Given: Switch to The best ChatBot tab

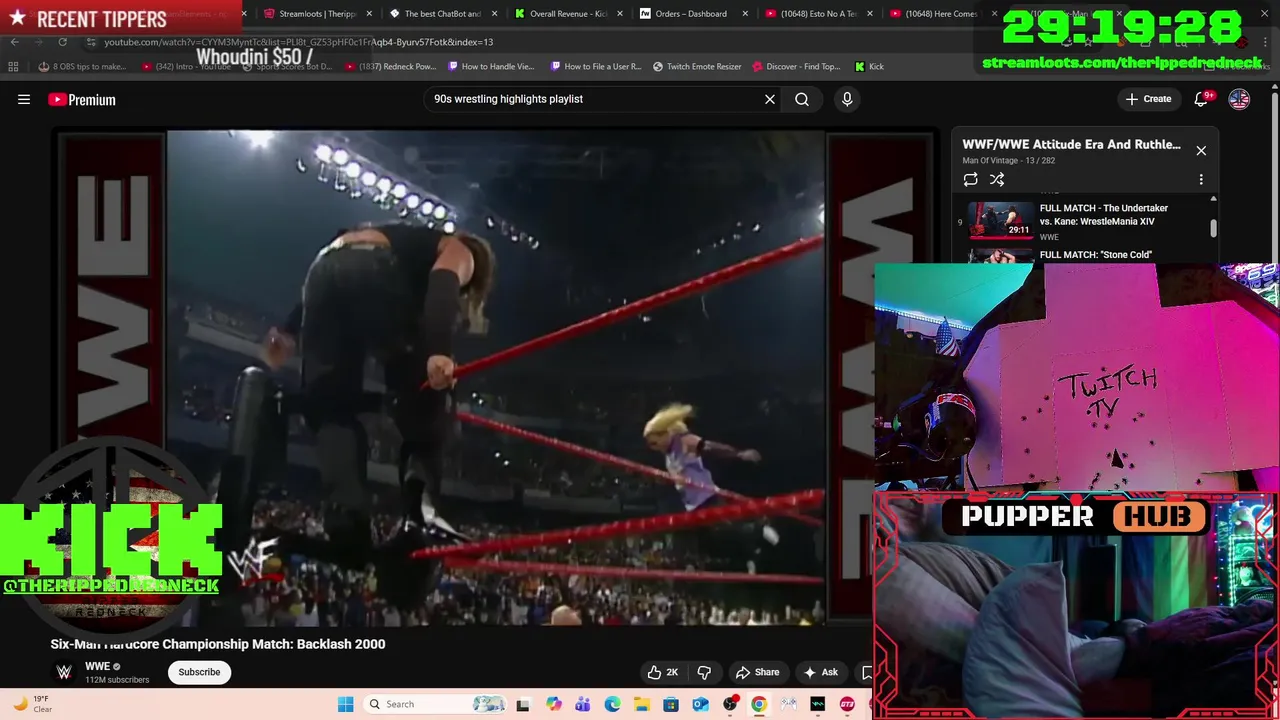Looking at the screenshot, I should [x=436, y=14].
